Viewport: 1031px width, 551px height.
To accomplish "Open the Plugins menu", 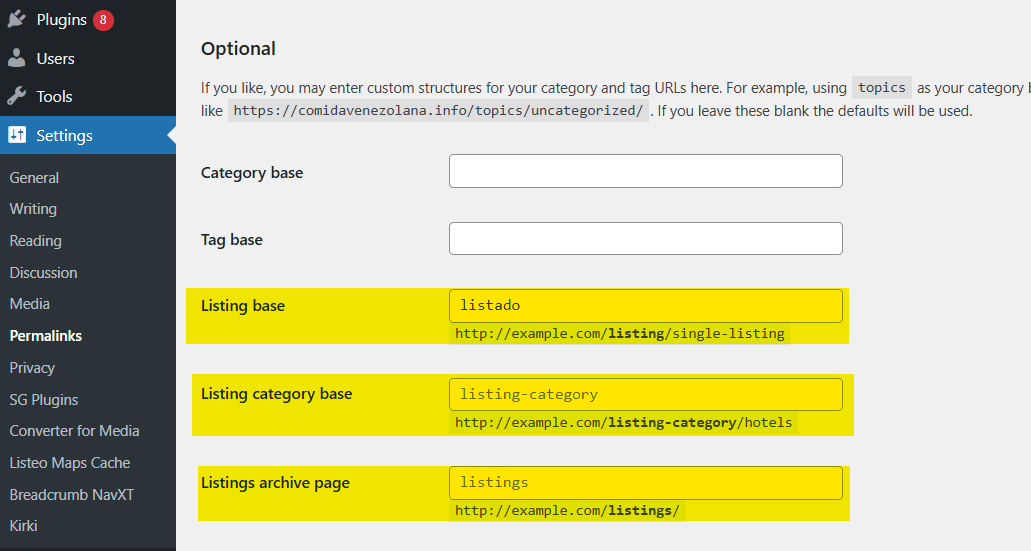I will pos(61,20).
